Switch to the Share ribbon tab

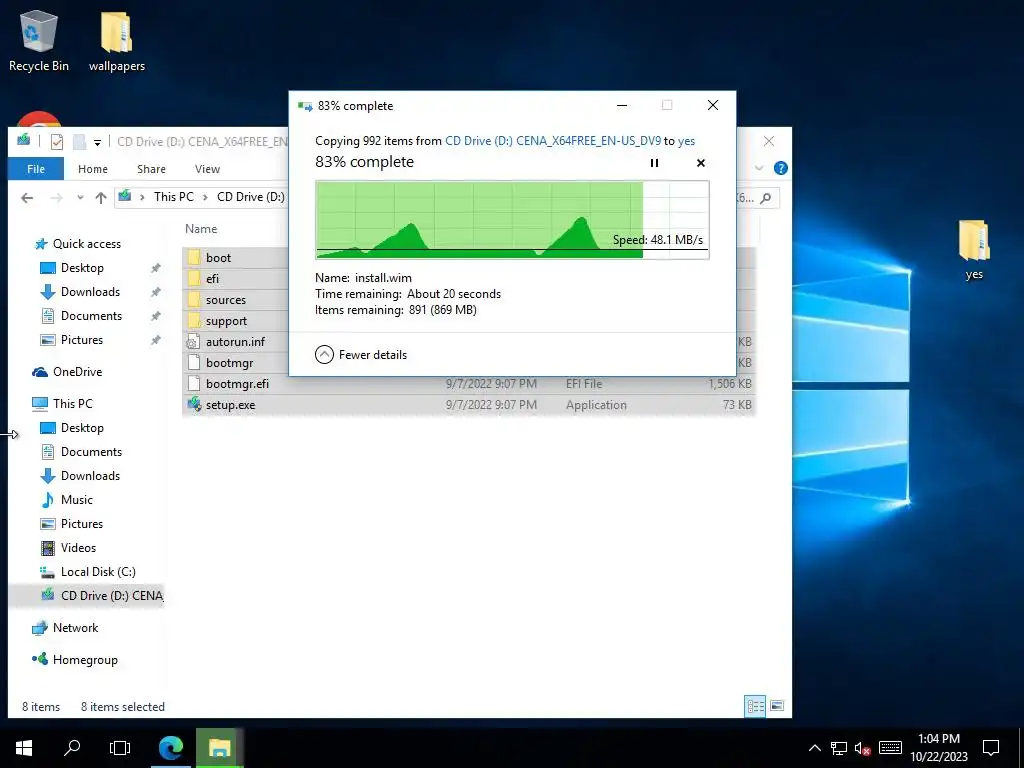click(x=151, y=168)
